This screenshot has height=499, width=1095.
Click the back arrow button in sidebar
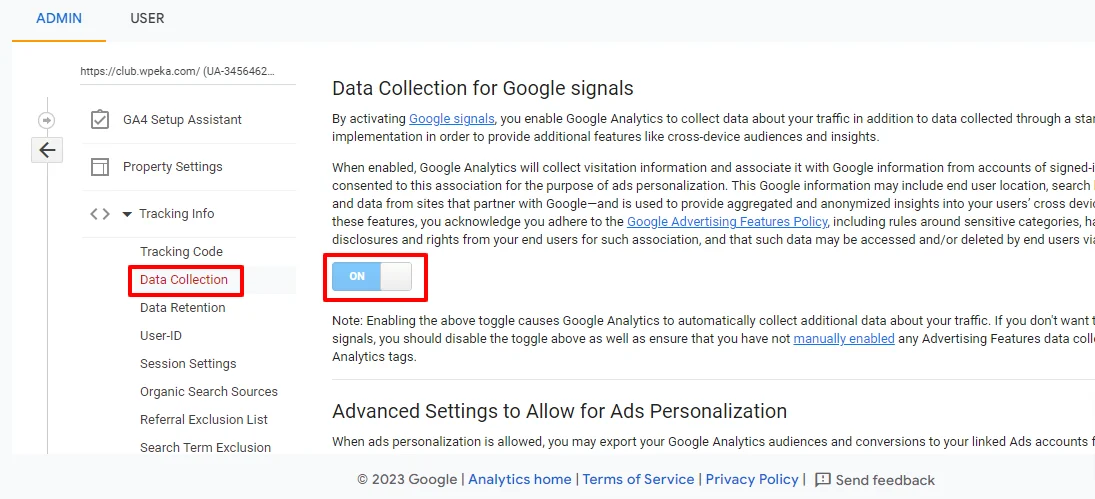tap(47, 150)
